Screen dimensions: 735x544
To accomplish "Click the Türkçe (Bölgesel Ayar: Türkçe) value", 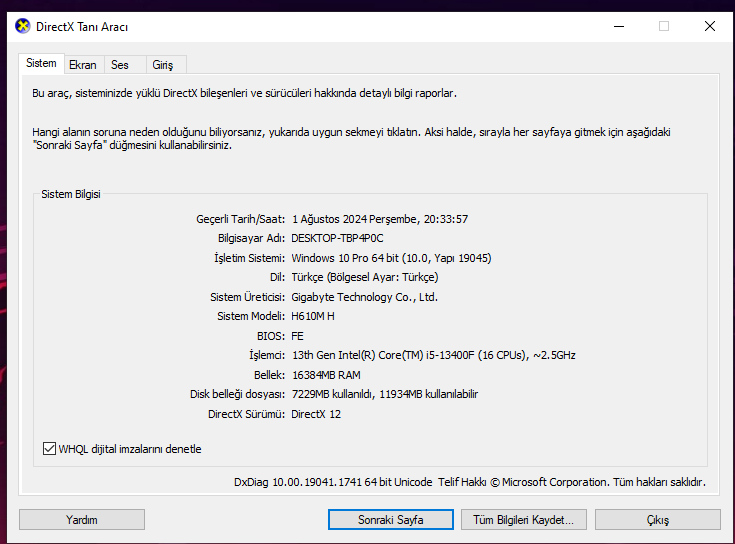I will (365, 277).
